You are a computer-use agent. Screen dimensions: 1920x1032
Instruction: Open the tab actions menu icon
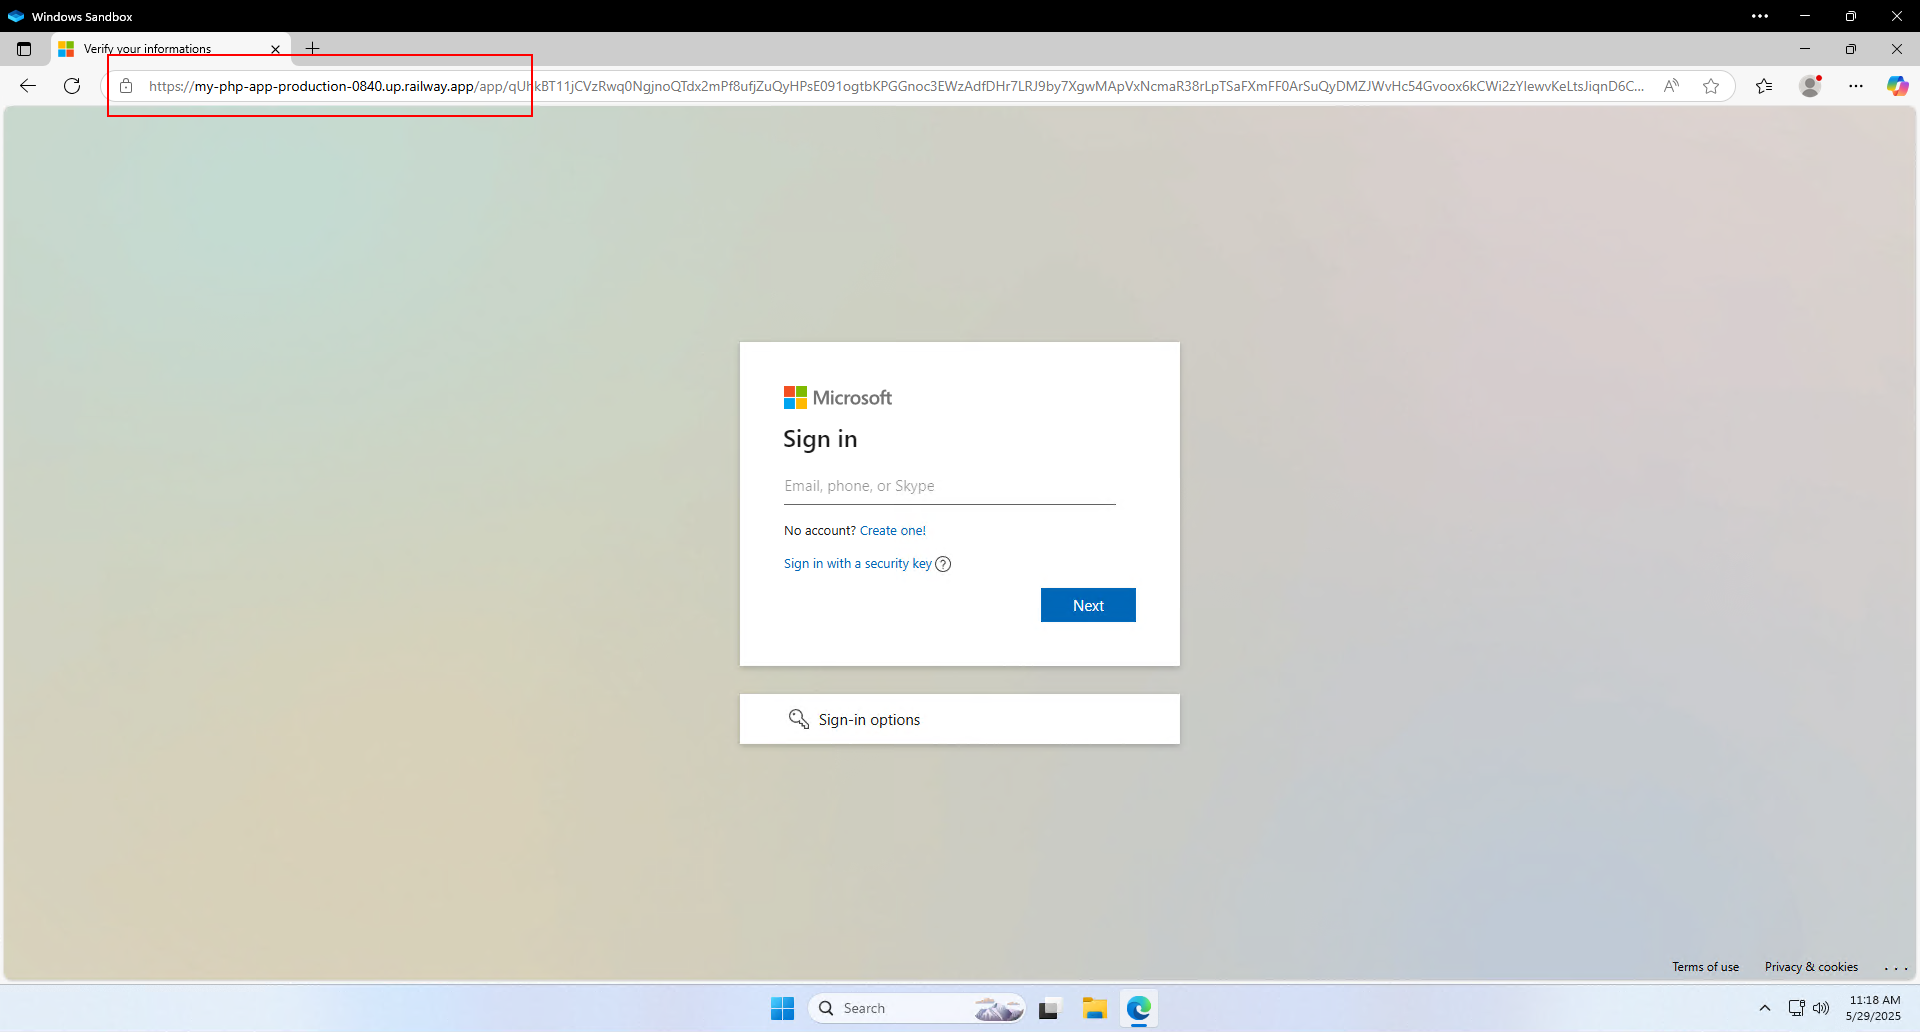[x=24, y=49]
